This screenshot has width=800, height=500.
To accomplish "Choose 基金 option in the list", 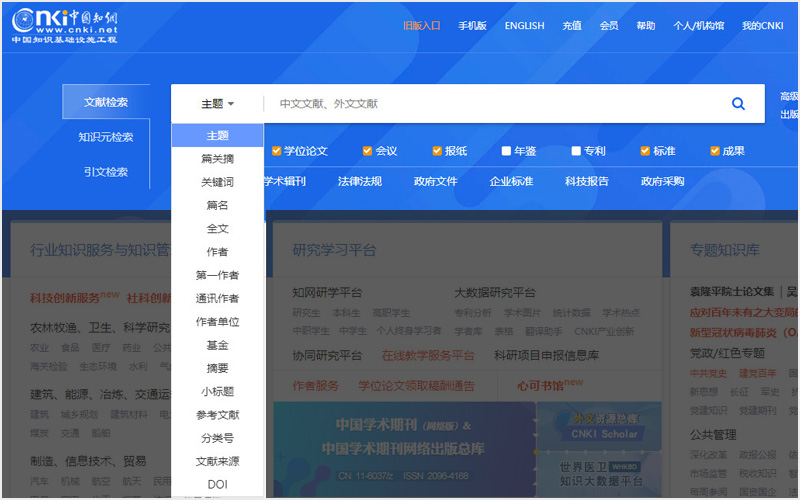I will pyautogui.click(x=217, y=345).
